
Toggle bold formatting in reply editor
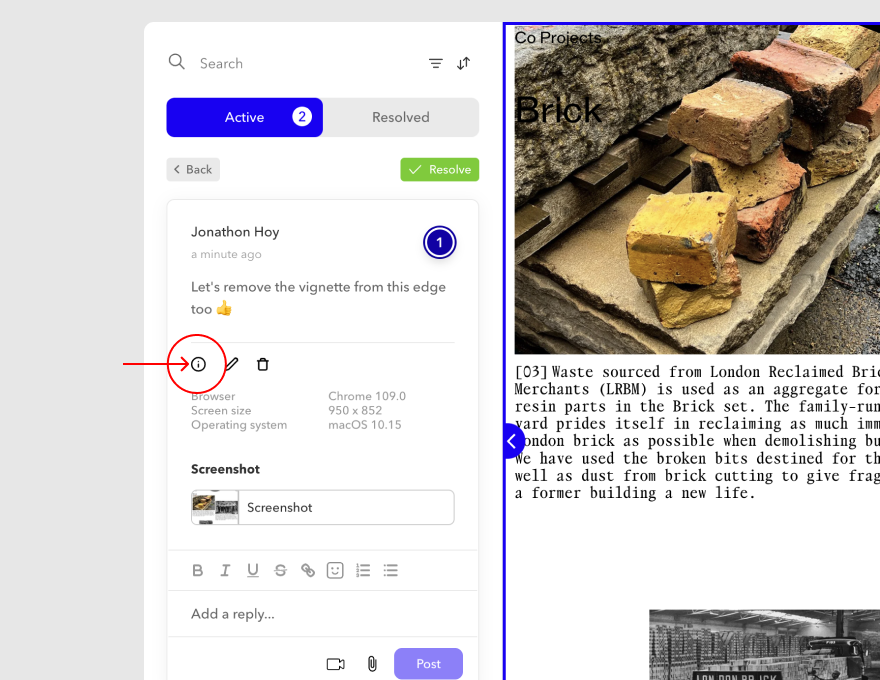click(198, 570)
